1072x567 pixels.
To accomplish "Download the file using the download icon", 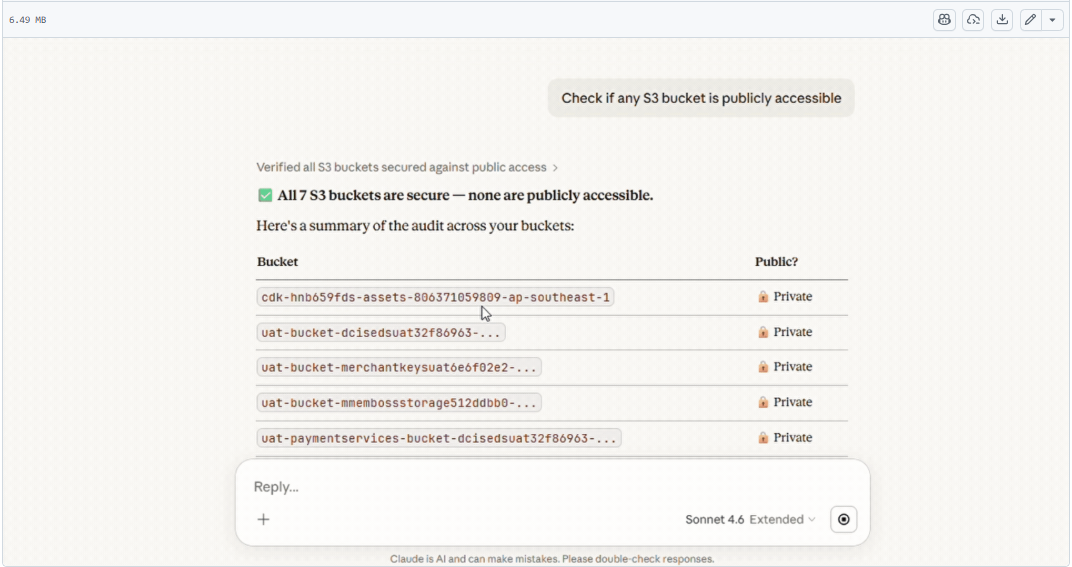I will point(1002,20).
